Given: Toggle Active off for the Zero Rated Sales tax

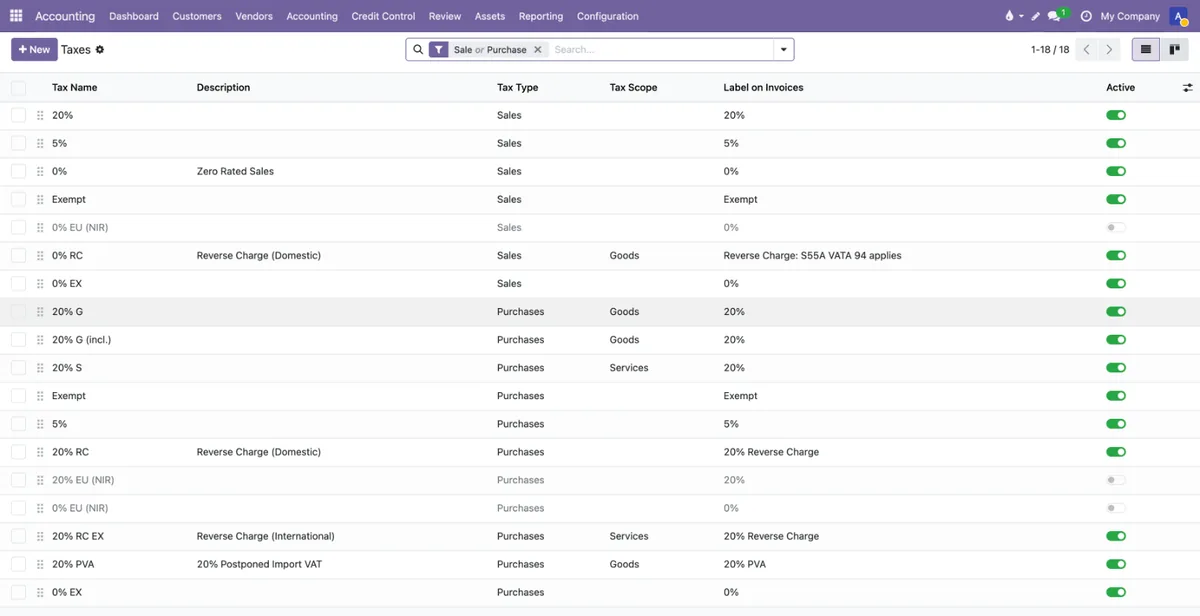Looking at the screenshot, I should coord(1116,171).
